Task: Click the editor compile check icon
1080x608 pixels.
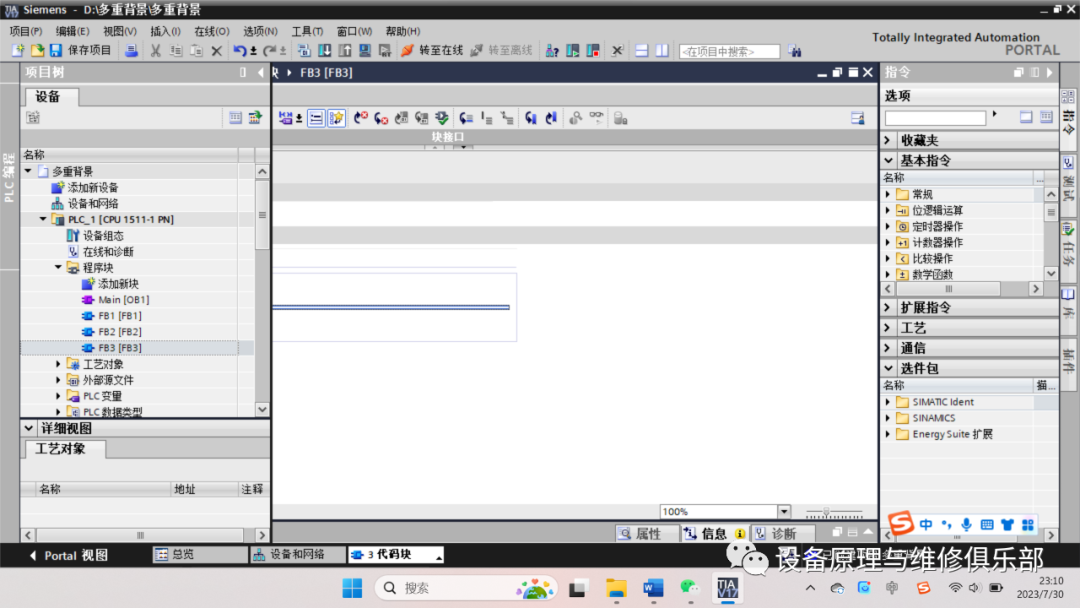Action: pos(442,118)
